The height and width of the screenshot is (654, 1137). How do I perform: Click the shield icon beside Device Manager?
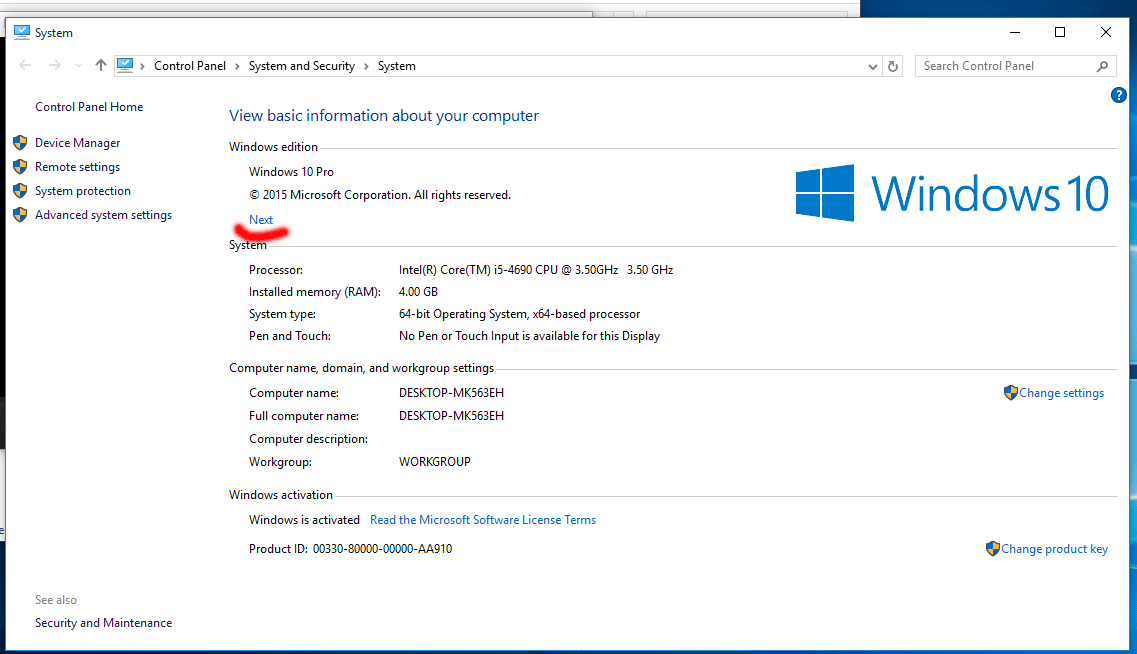[20, 143]
